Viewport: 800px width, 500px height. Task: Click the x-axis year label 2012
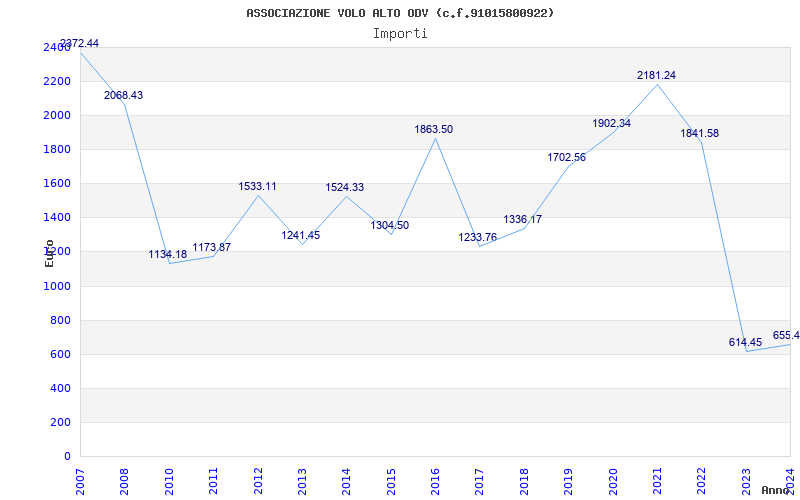[258, 481]
